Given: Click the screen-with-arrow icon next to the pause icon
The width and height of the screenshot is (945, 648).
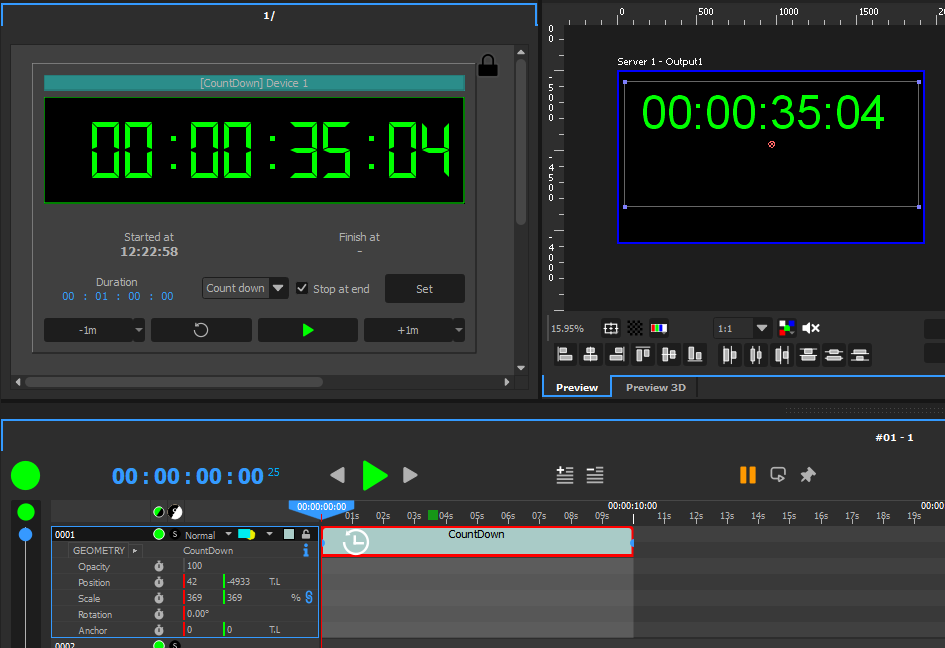Looking at the screenshot, I should [778, 474].
